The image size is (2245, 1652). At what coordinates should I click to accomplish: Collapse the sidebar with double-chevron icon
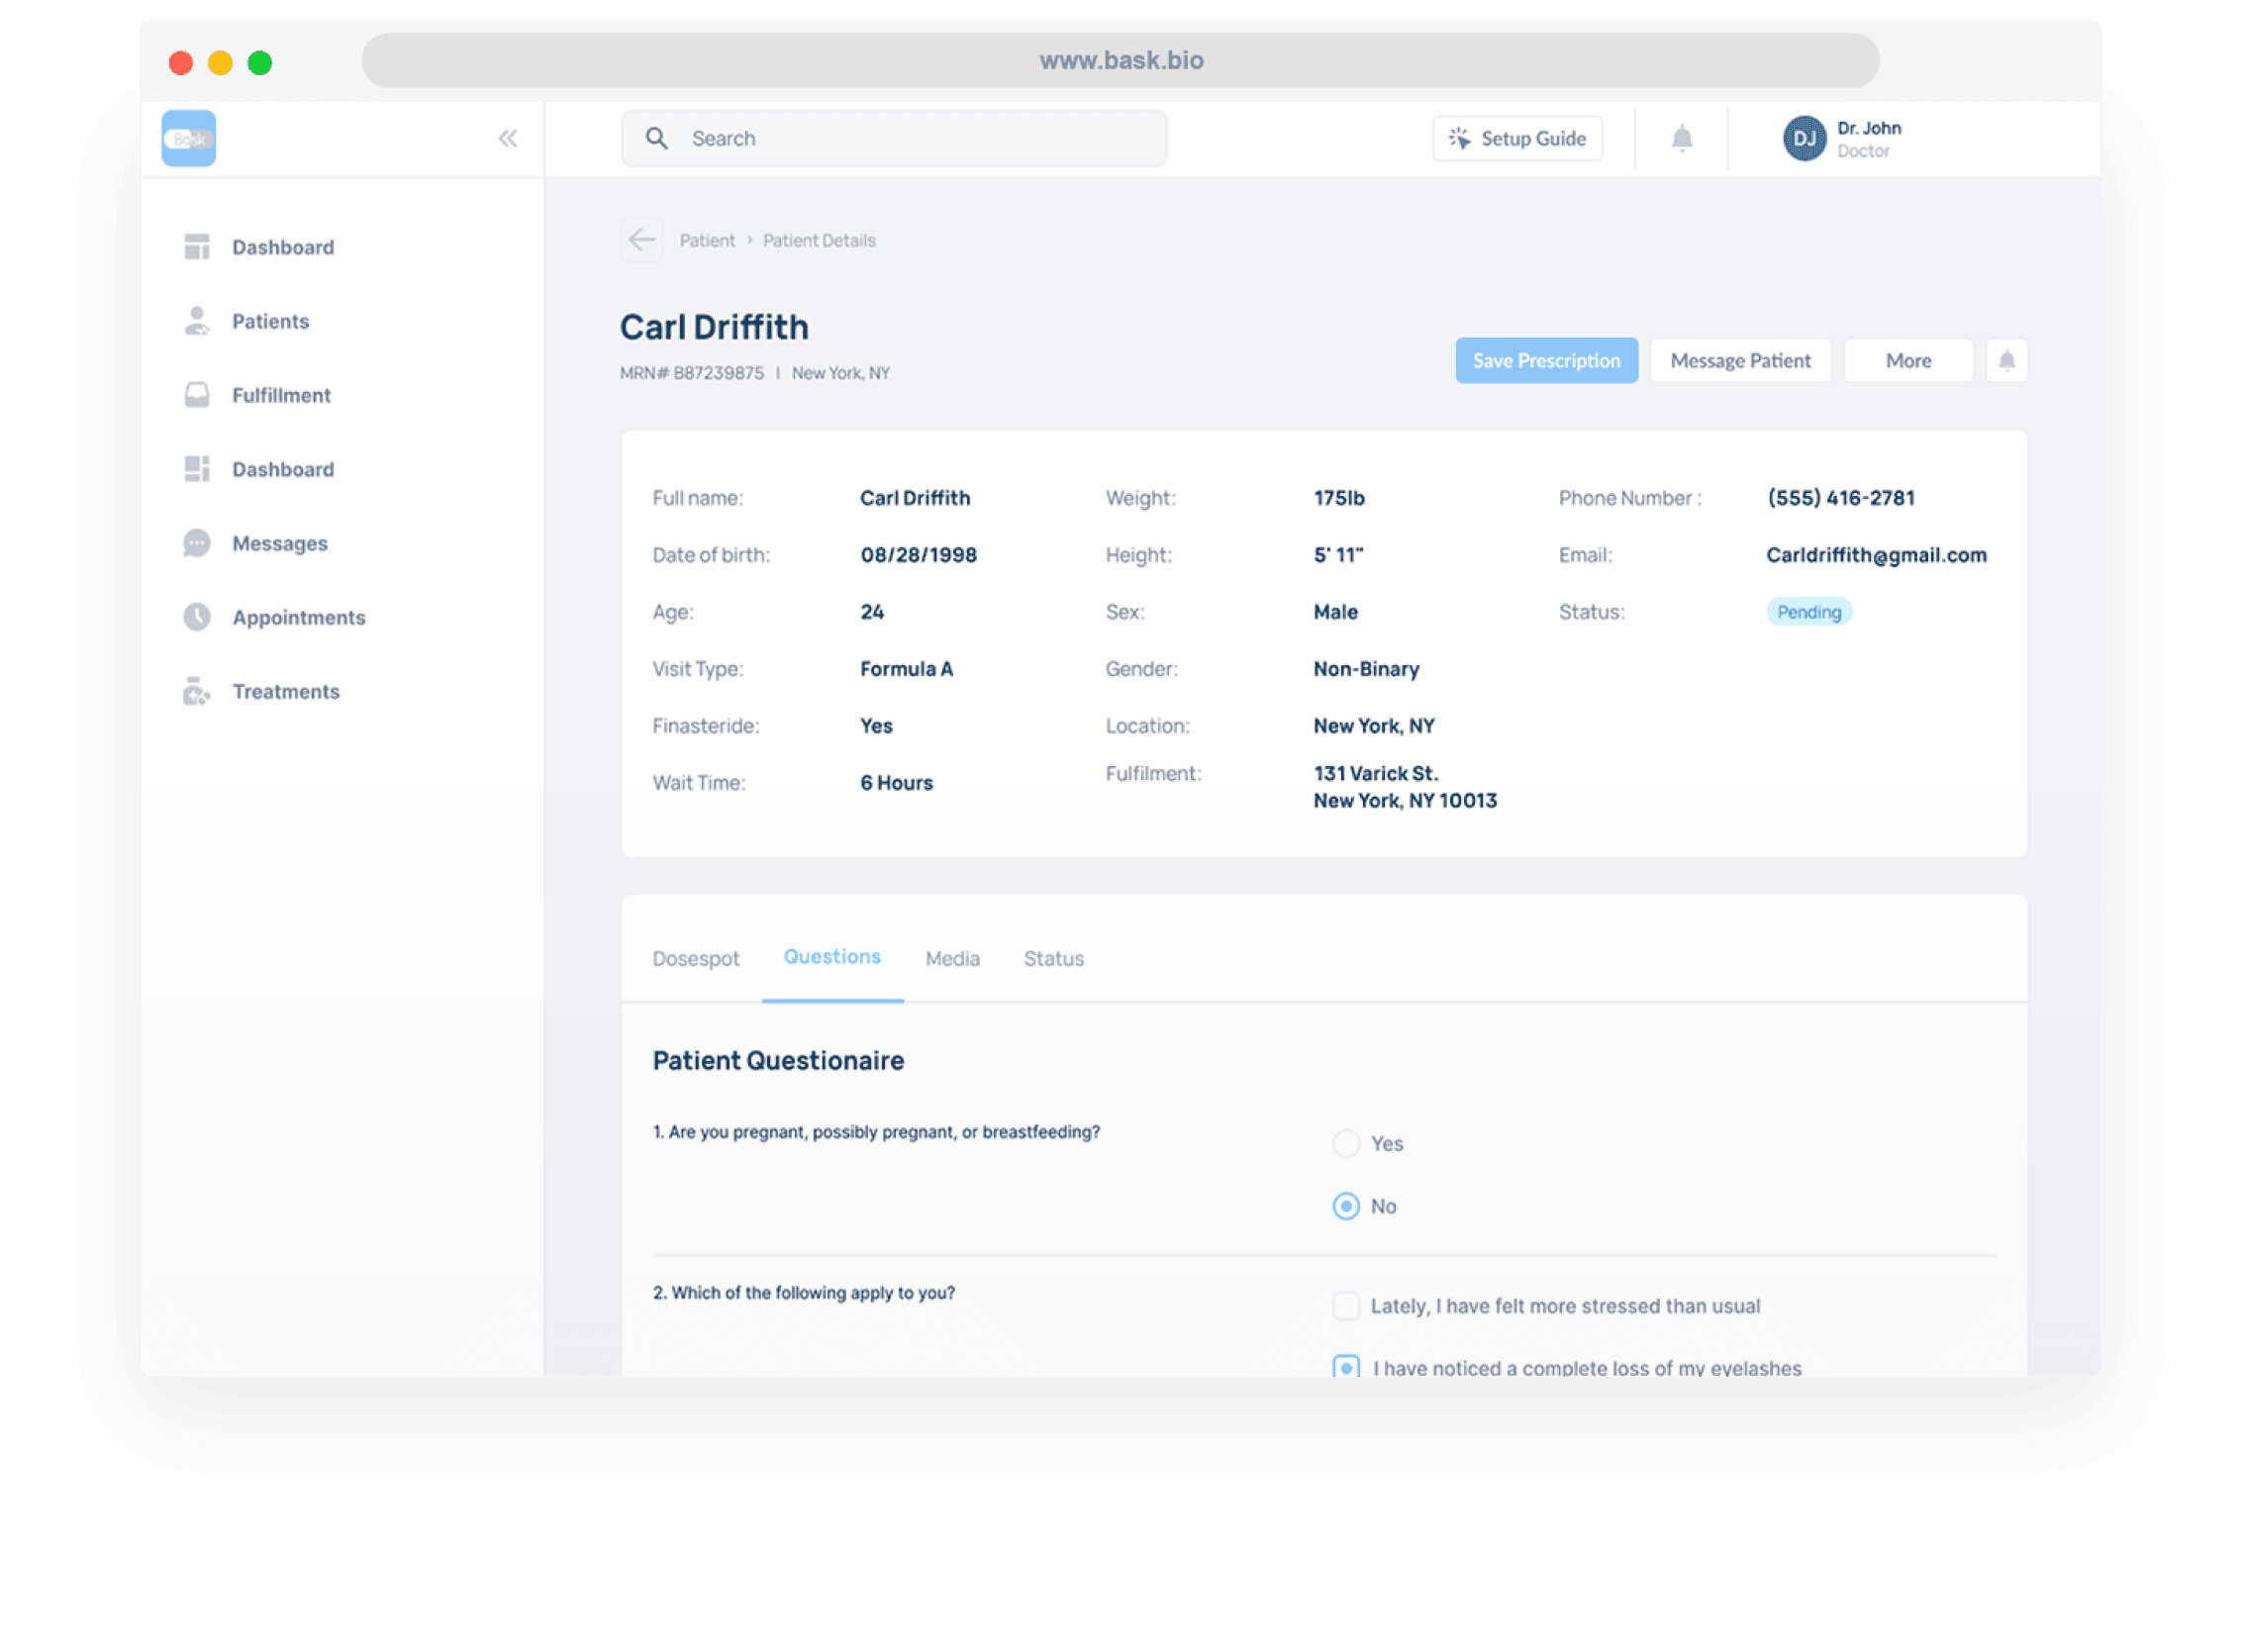pos(508,138)
